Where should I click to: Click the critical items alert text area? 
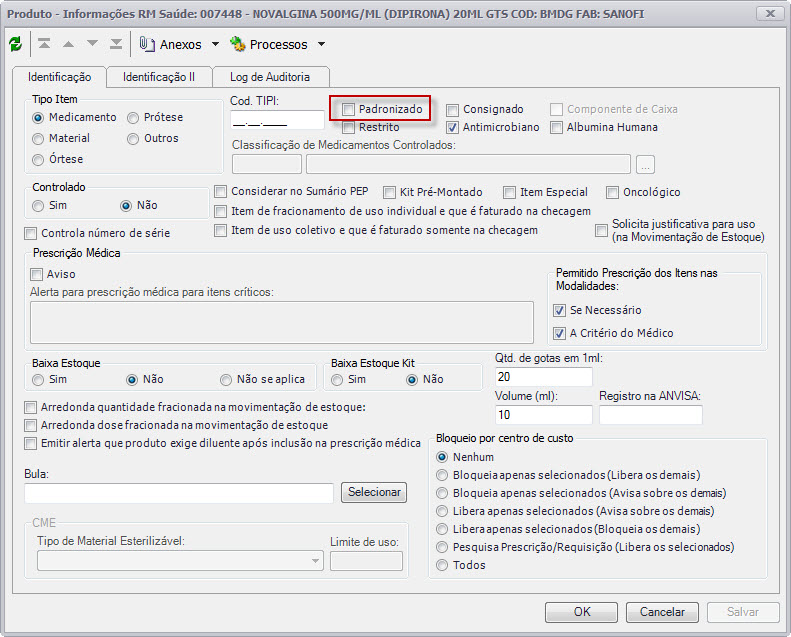[281, 323]
